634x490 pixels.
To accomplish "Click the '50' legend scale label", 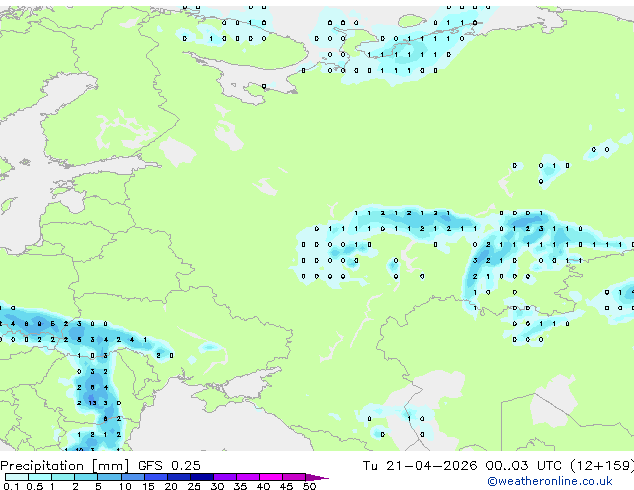I will point(309,486).
